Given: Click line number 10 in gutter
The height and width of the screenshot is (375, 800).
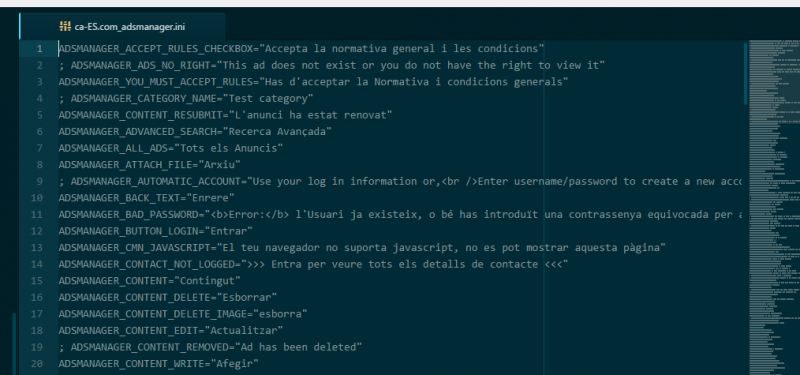Looking at the screenshot, I should (x=37, y=198).
